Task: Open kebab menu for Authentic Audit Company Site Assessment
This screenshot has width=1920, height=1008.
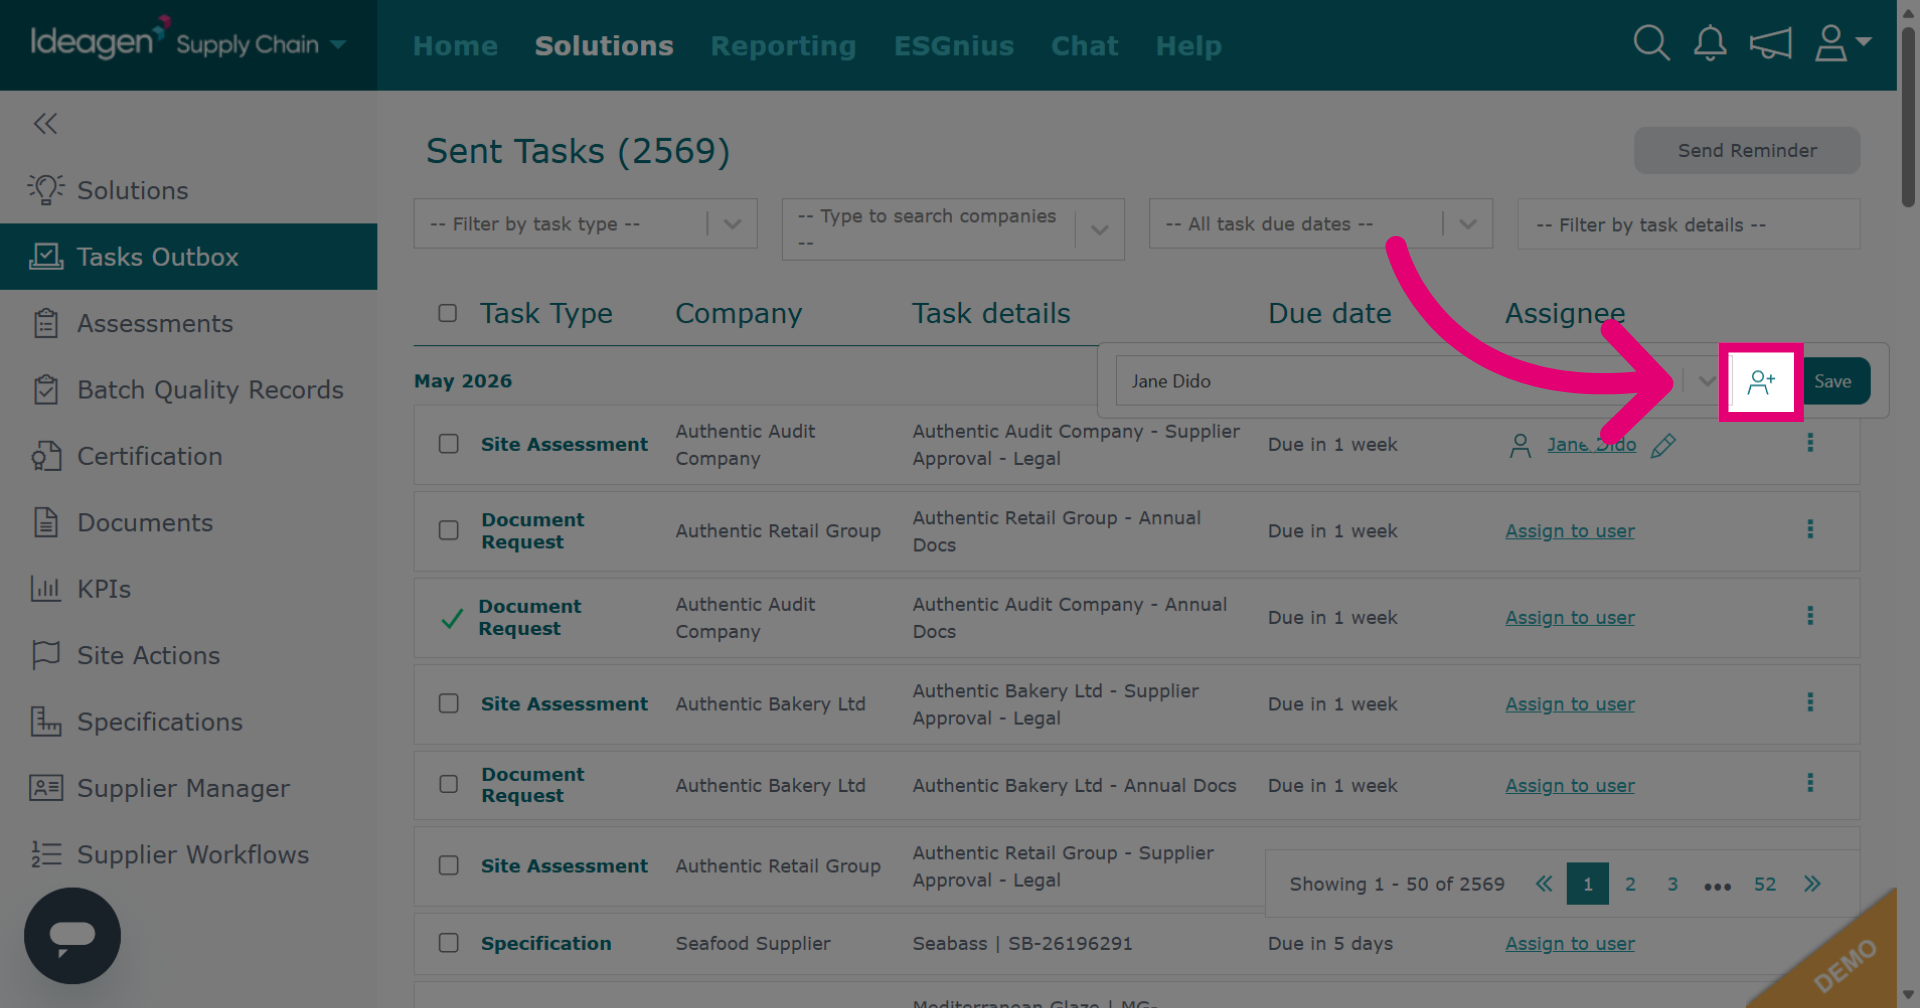Action: click(1810, 443)
